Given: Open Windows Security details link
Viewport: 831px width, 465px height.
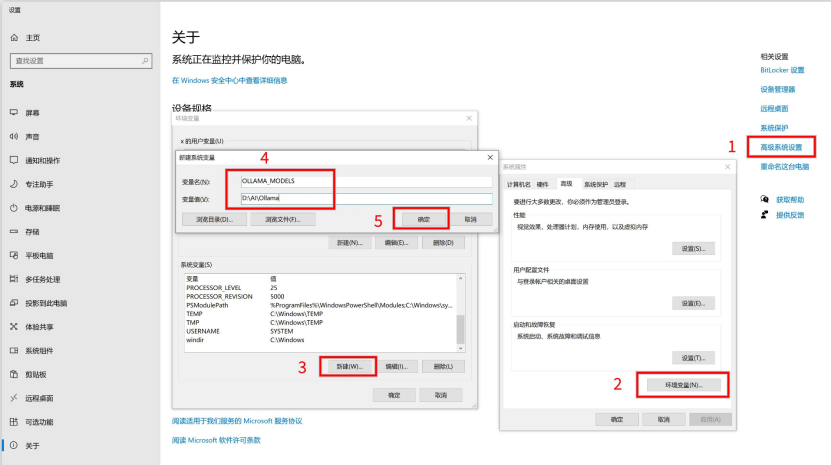Looking at the screenshot, I should (229, 81).
